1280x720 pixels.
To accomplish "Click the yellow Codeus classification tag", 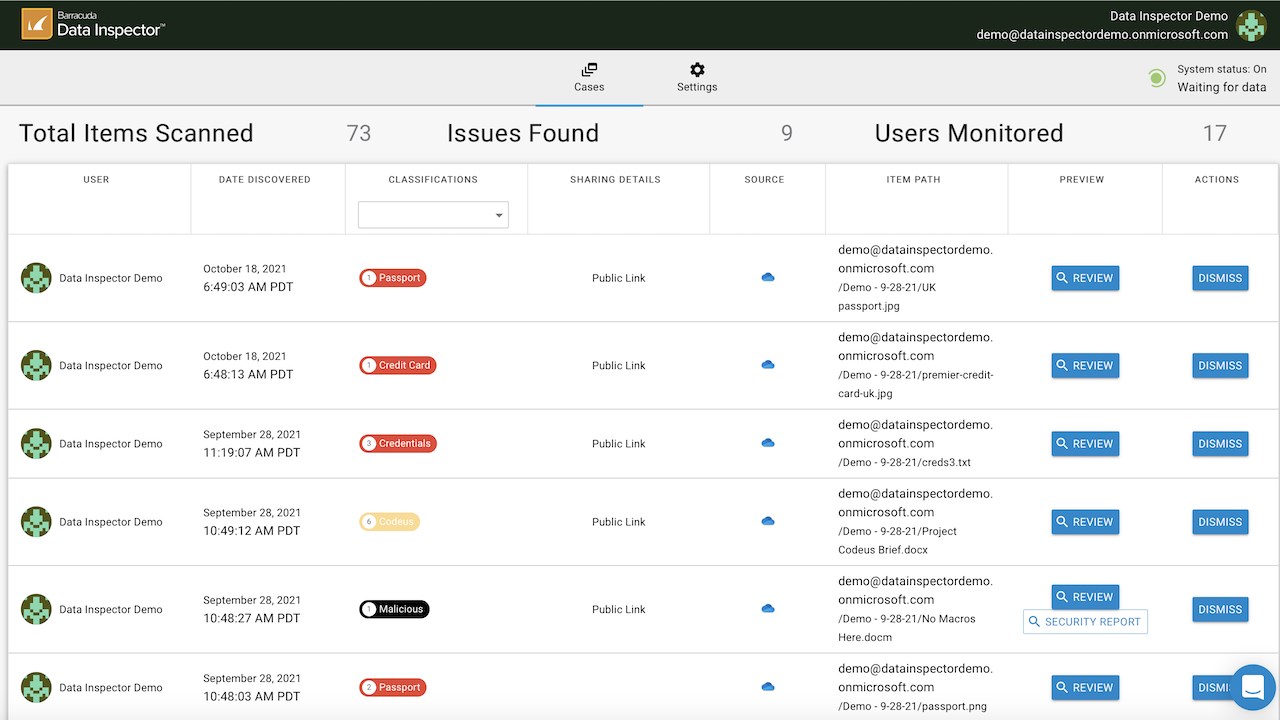I will pyautogui.click(x=389, y=522).
